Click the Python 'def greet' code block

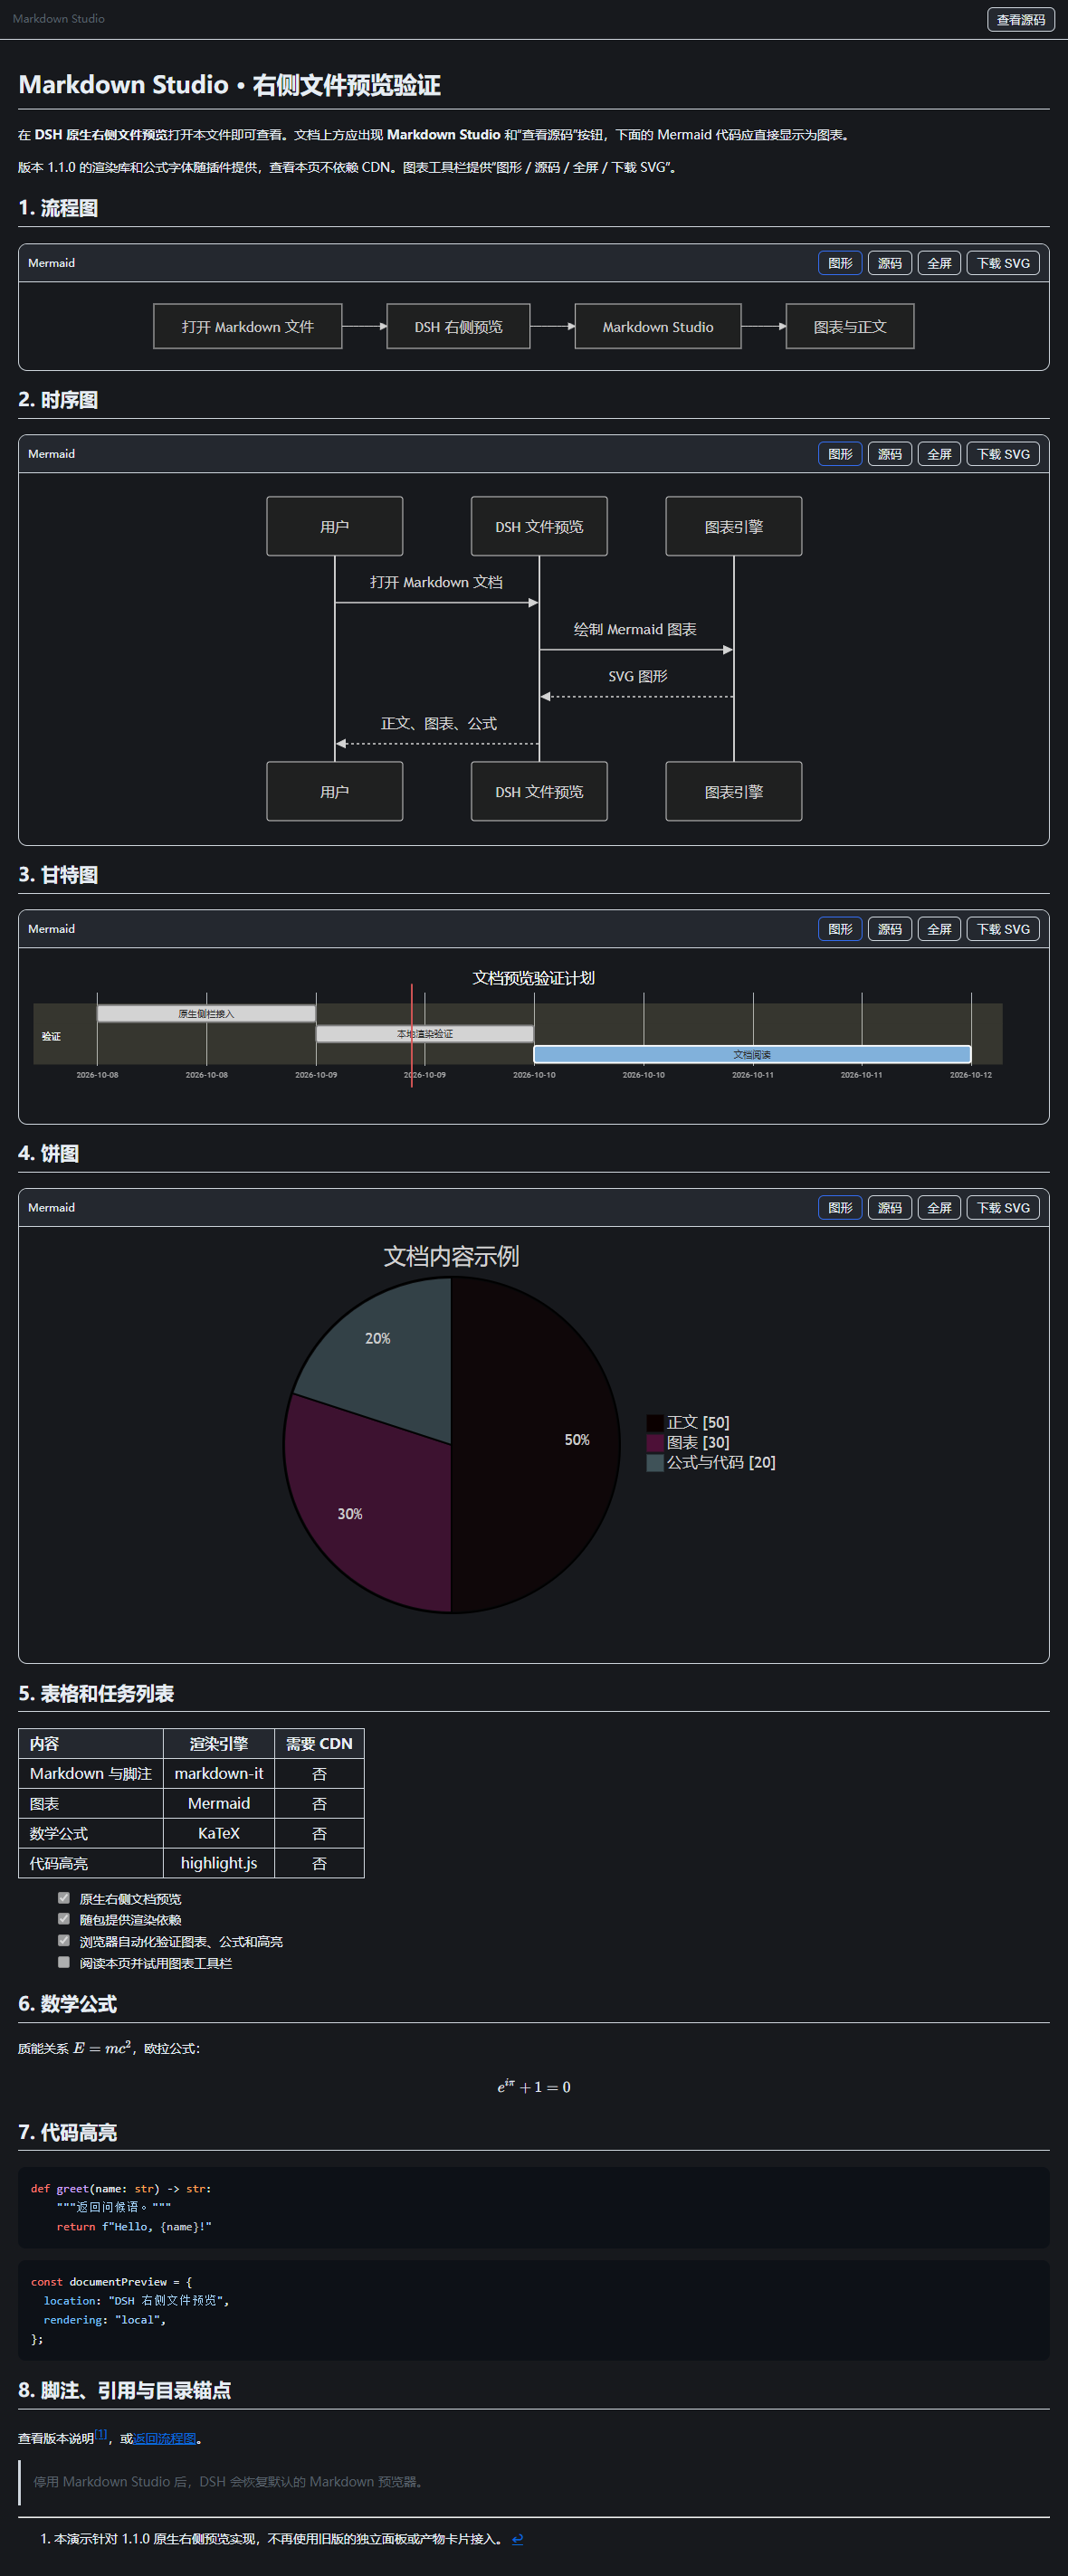(x=534, y=2207)
